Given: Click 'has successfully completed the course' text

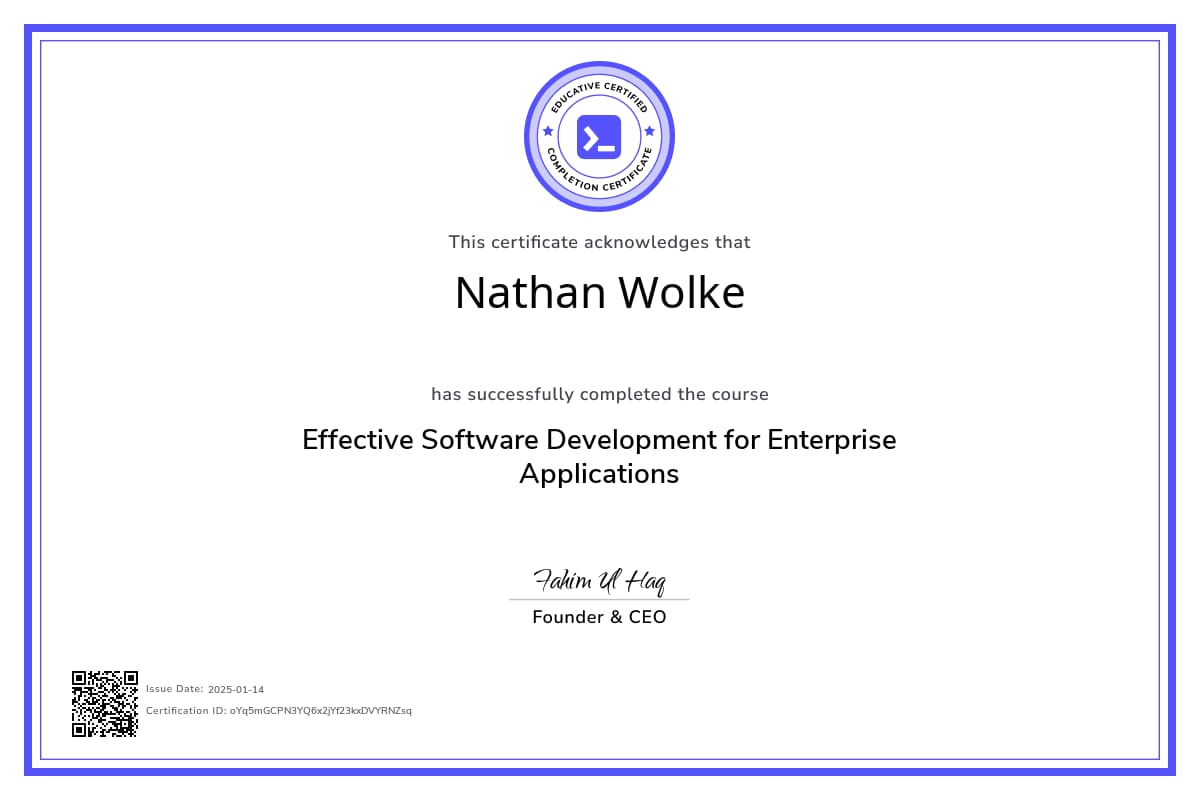Looking at the screenshot, I should (600, 394).
